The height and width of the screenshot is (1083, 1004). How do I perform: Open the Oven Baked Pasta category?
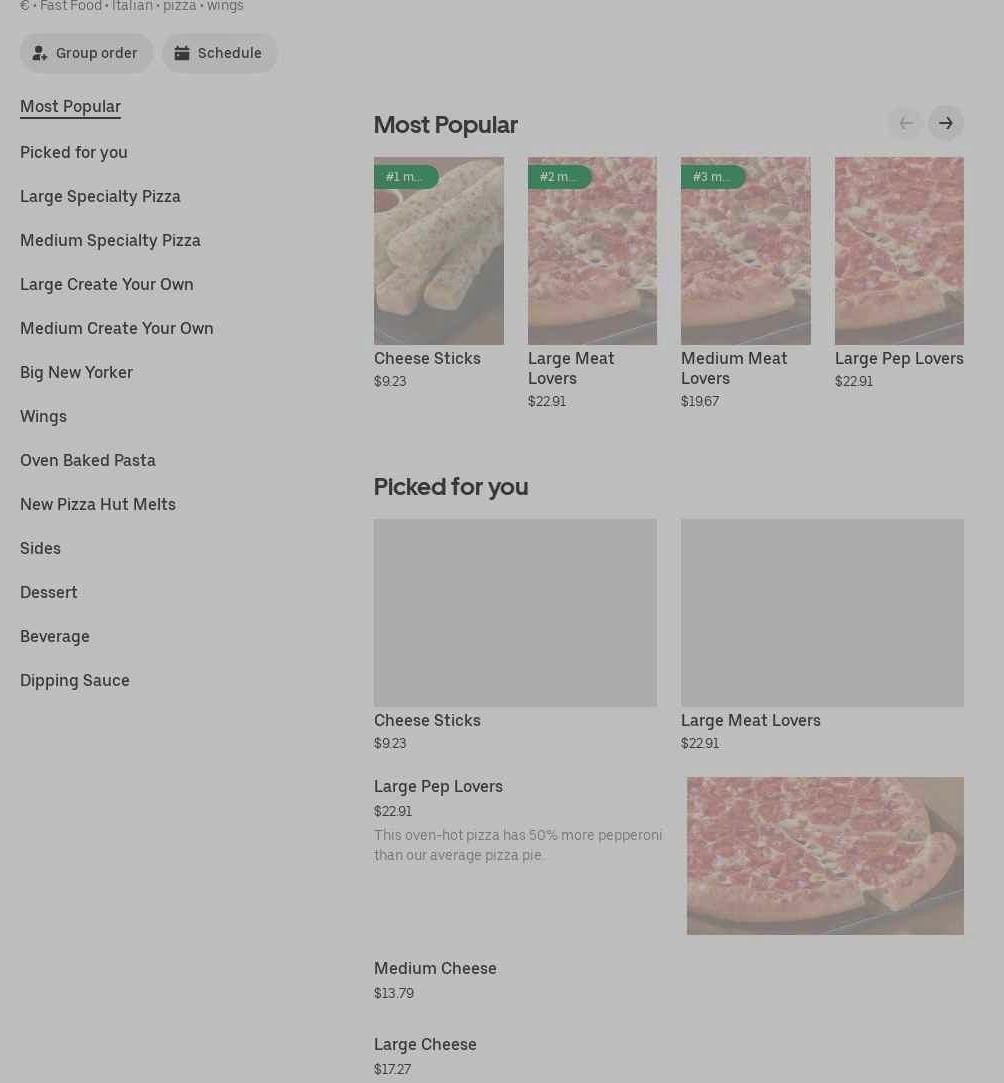(88, 460)
